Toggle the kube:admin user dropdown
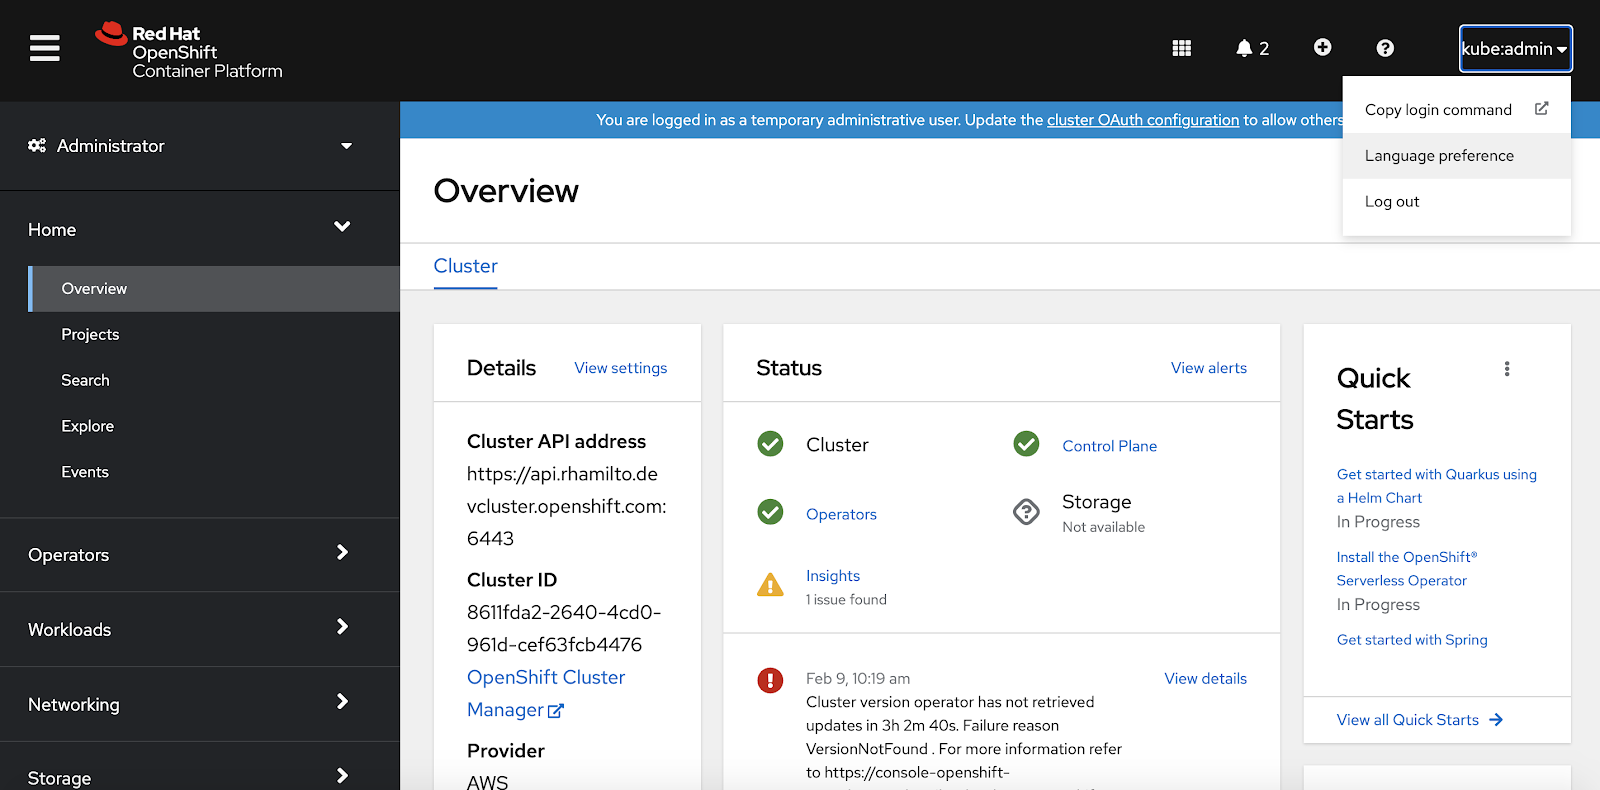The width and height of the screenshot is (1600, 790). click(1514, 49)
